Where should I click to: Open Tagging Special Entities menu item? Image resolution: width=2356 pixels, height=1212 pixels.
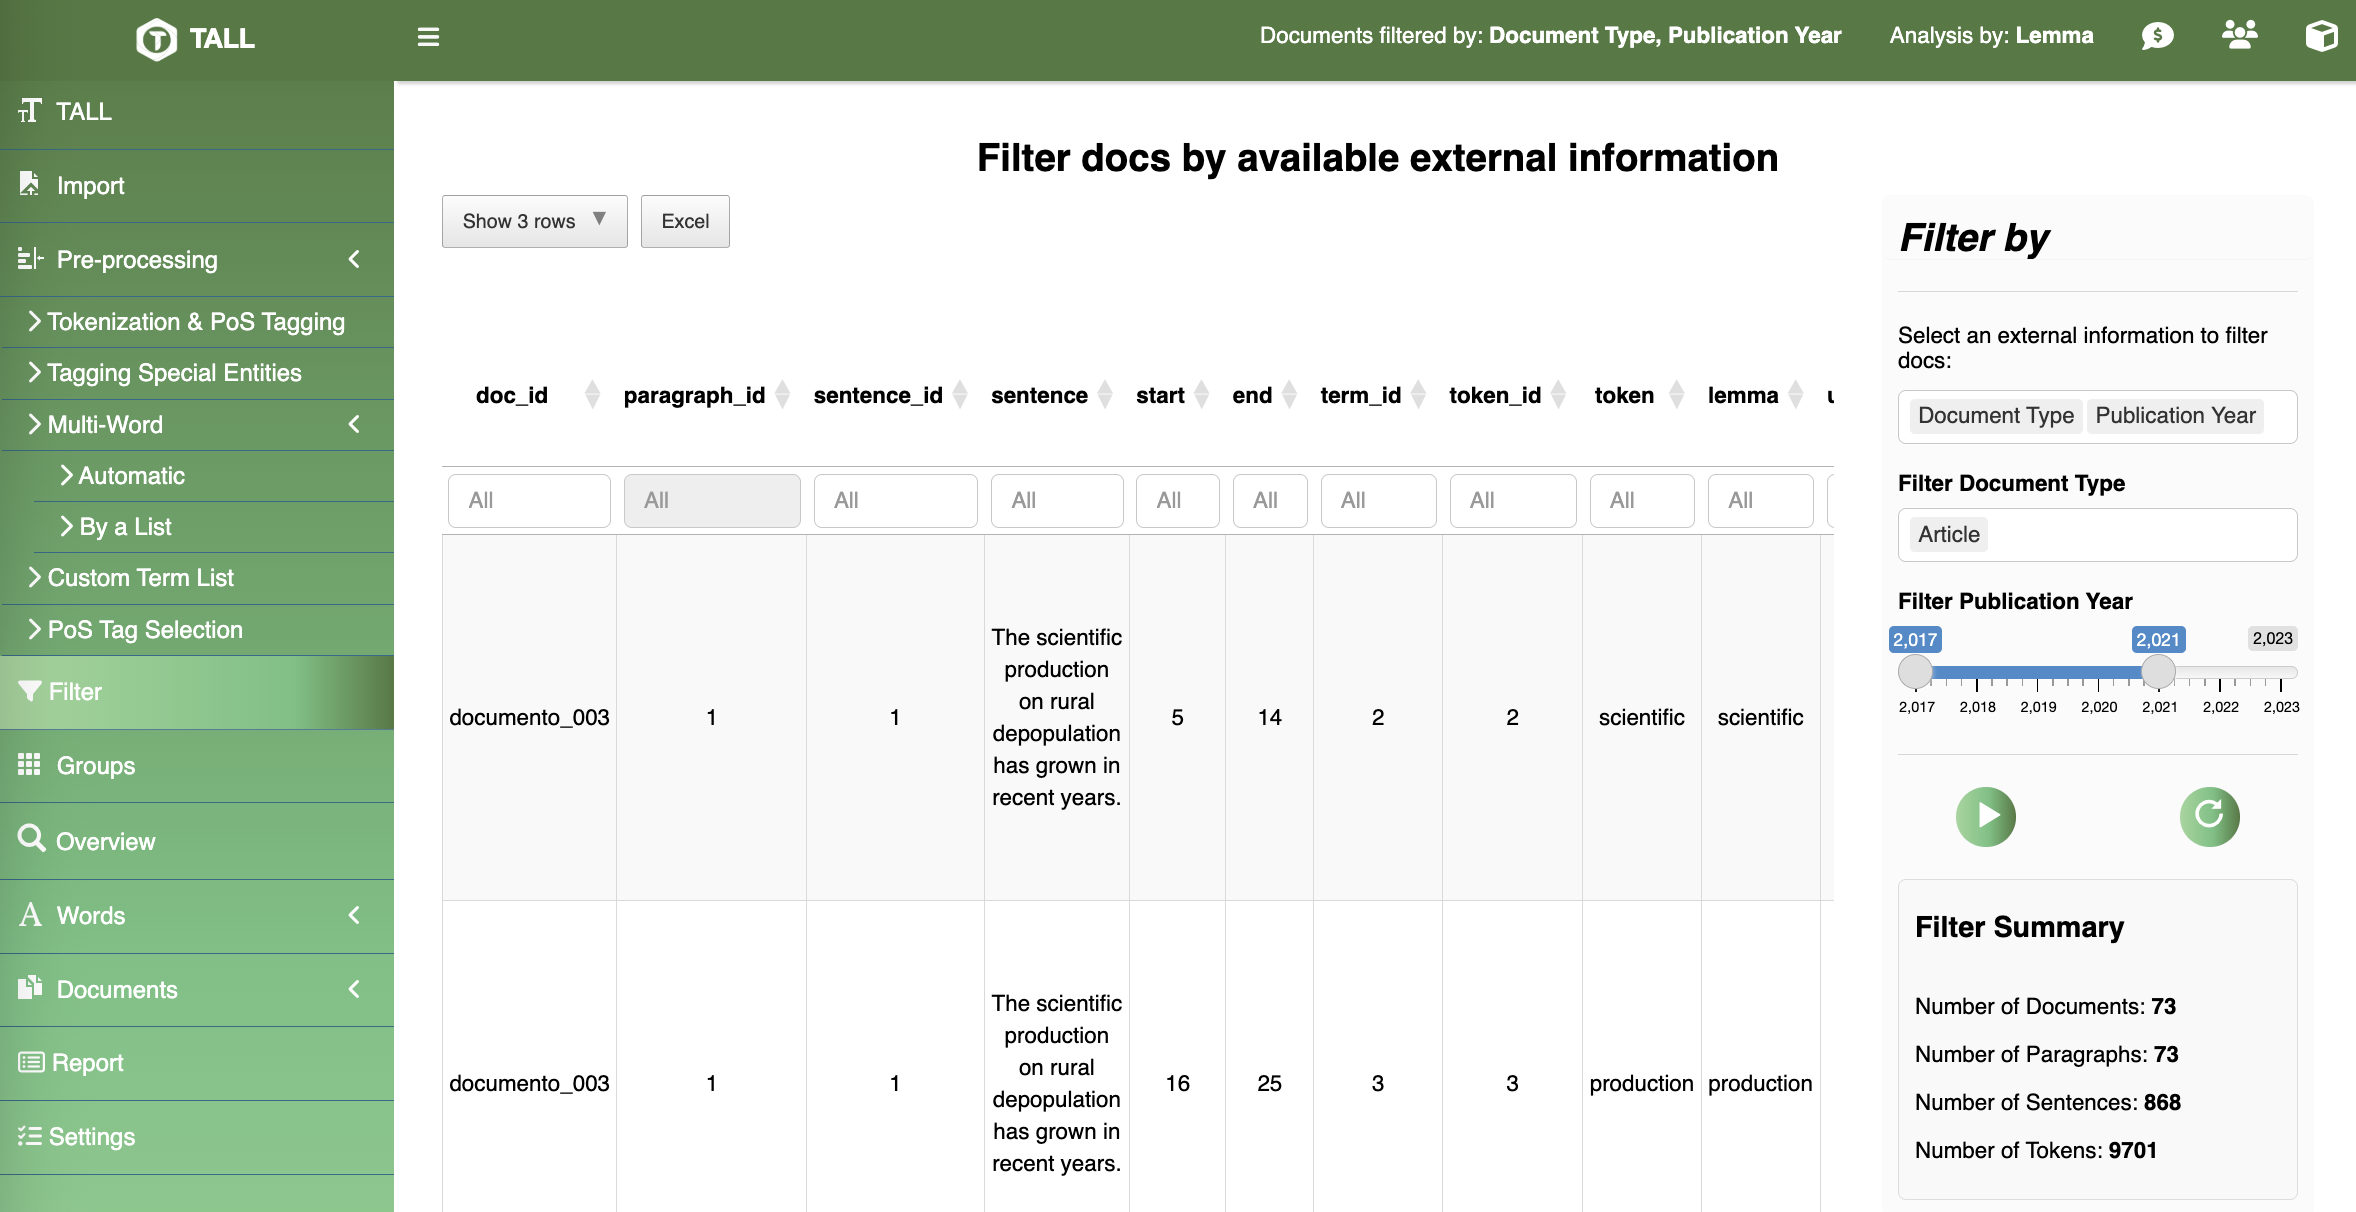pos(198,373)
